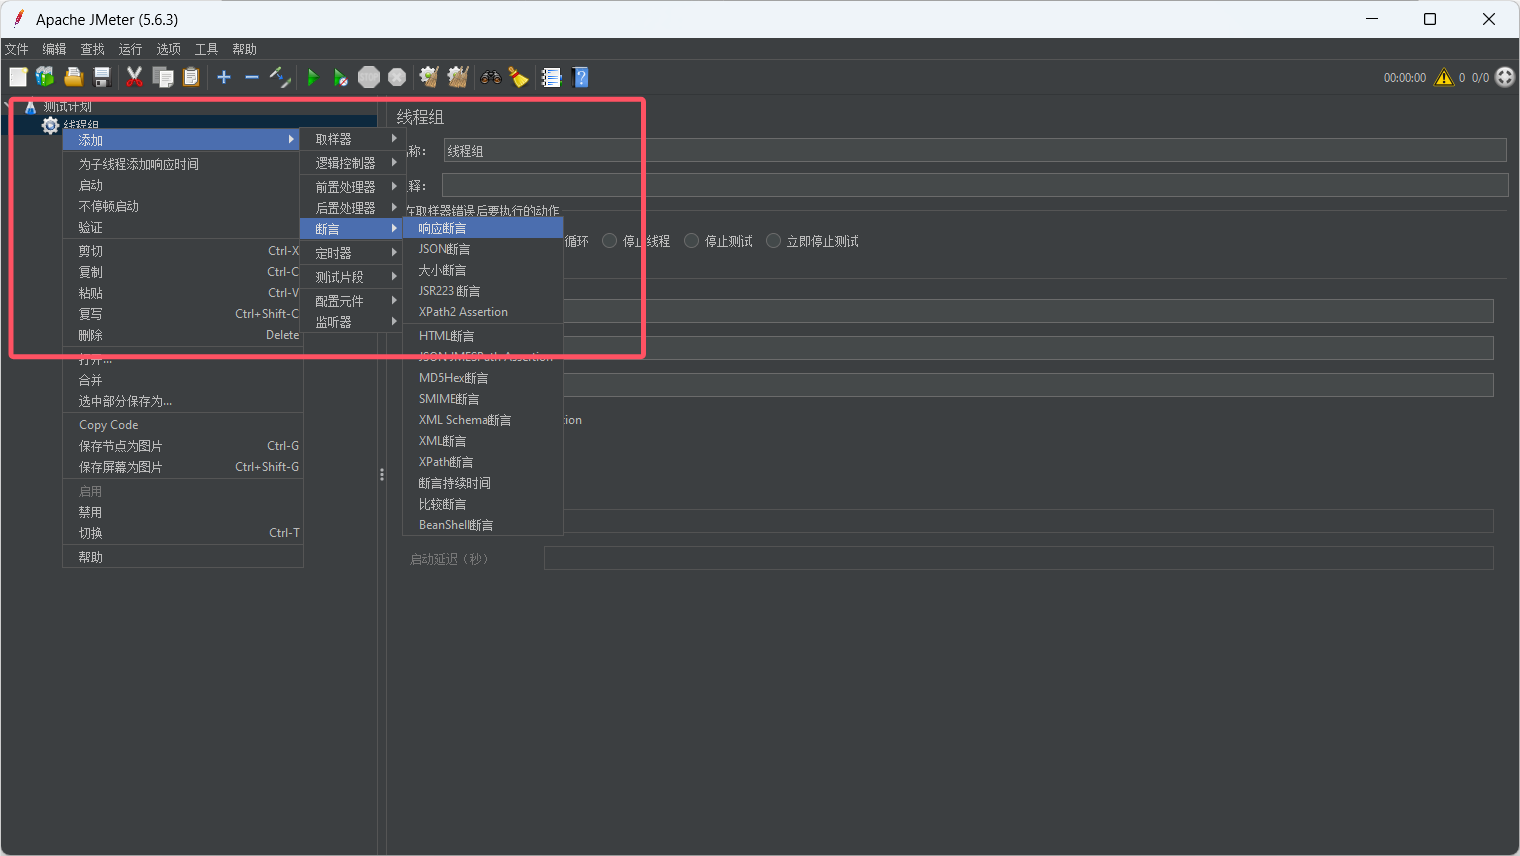Click the comments input field

tap(975, 185)
